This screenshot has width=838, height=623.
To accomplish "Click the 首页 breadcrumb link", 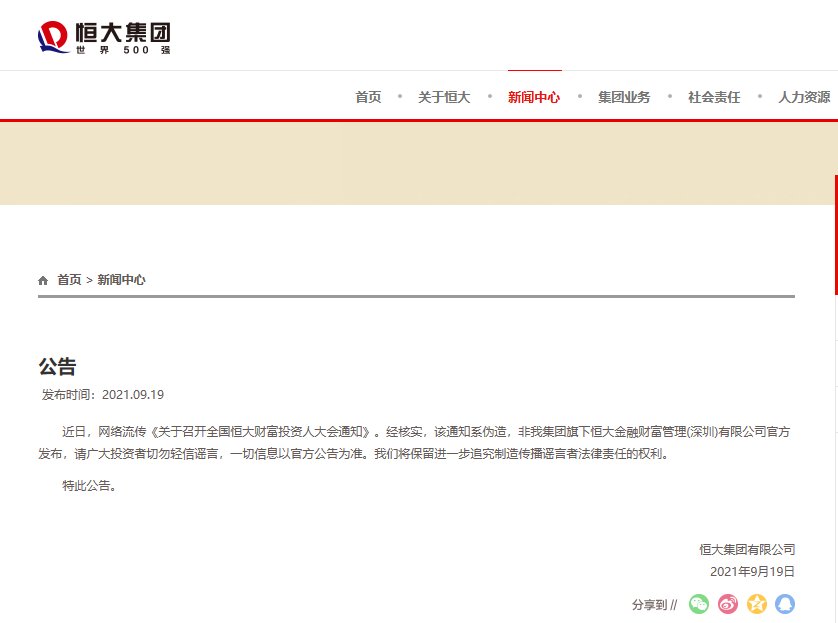I will point(68,280).
